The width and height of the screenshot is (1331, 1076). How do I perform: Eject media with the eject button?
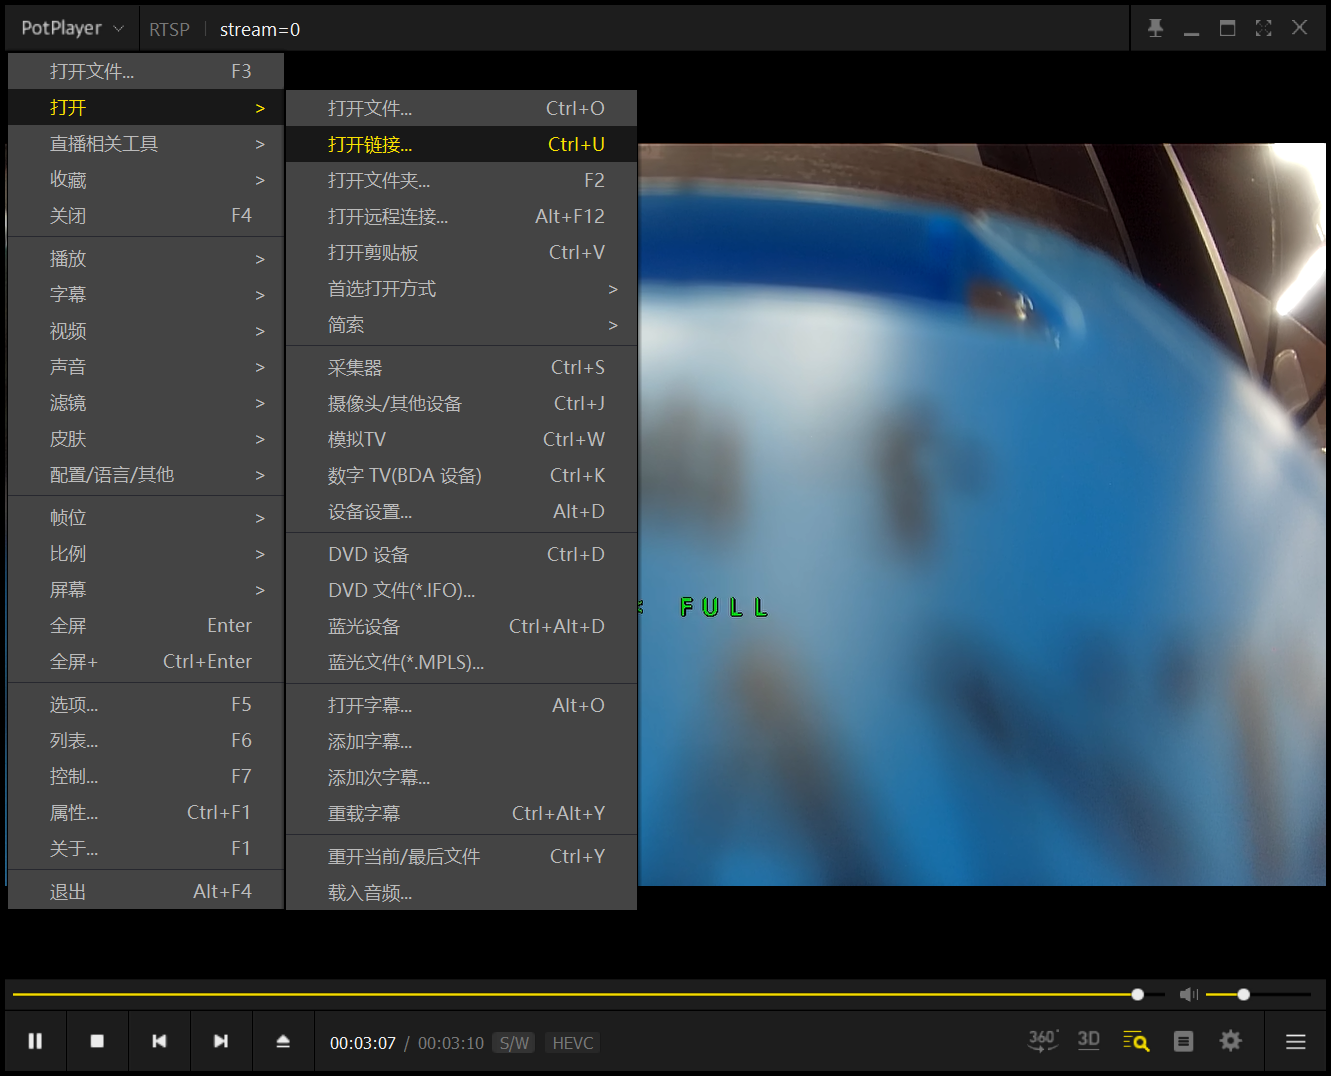click(283, 1040)
